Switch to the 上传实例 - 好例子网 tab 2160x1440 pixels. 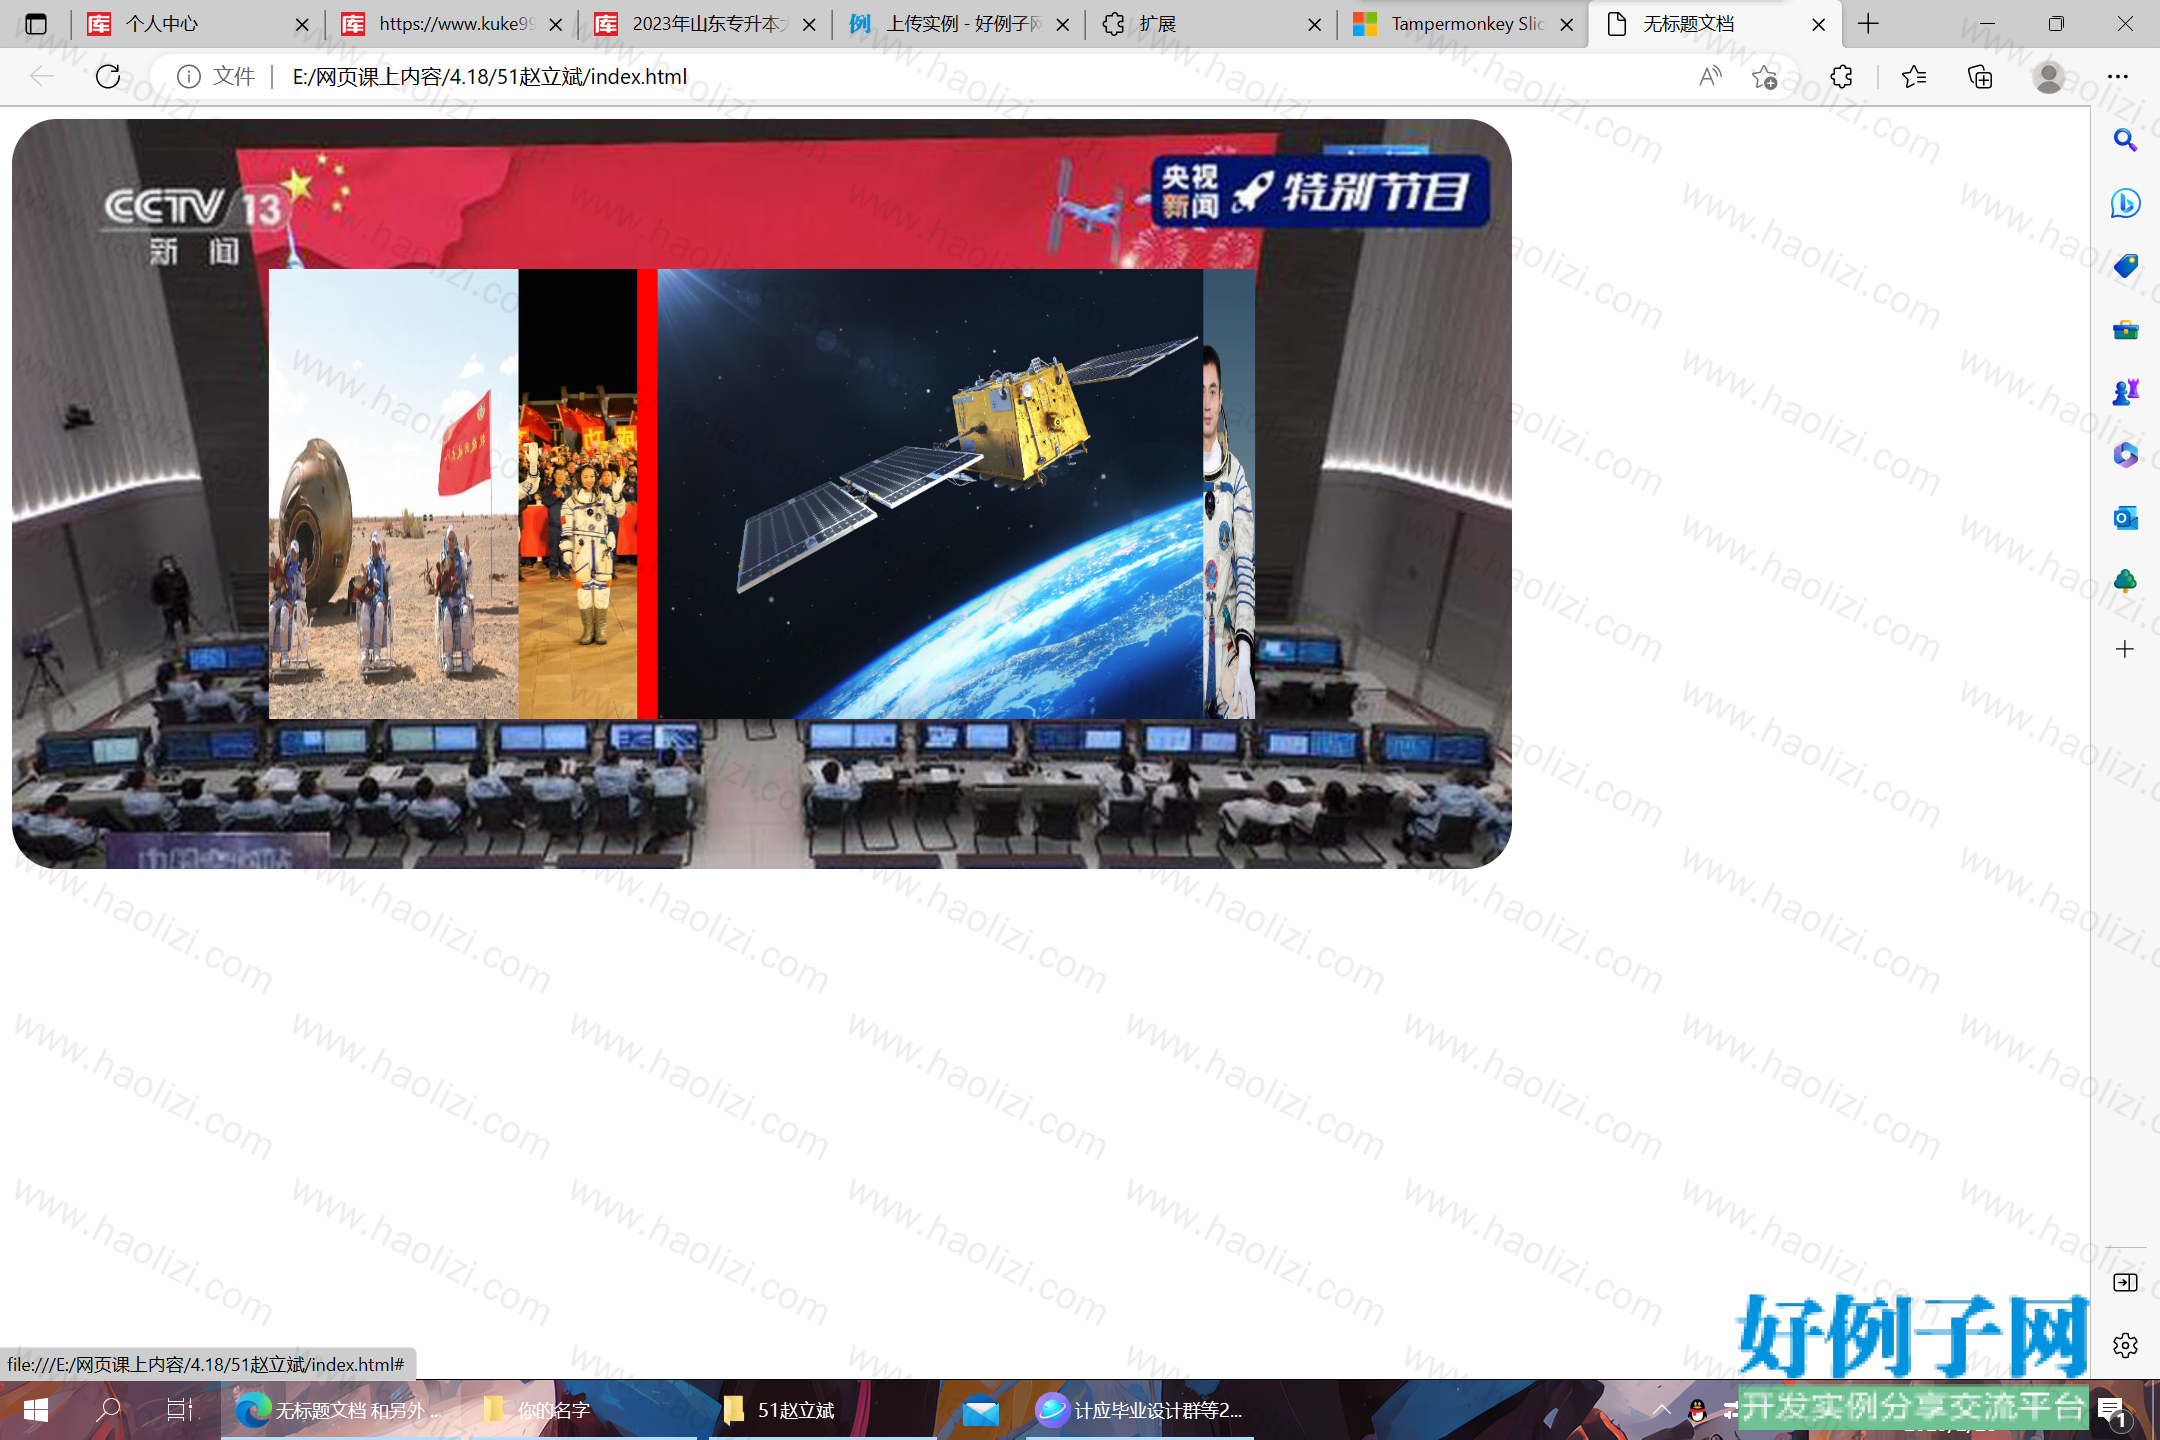958,24
